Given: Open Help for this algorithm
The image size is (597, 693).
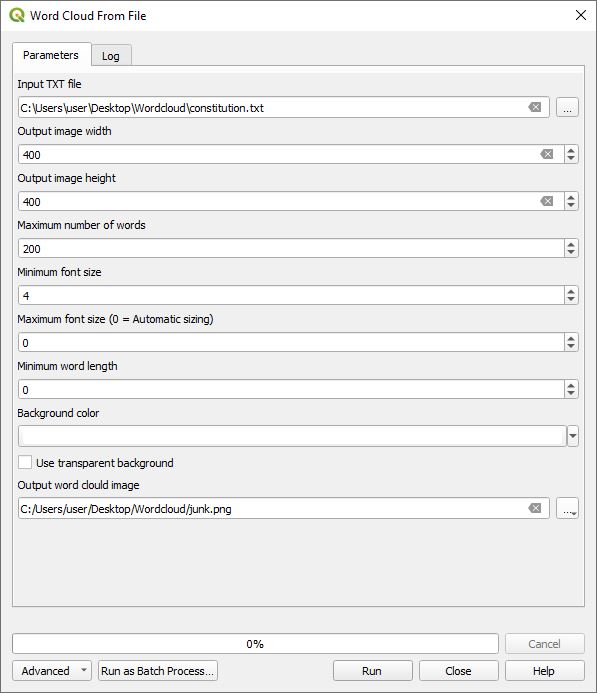Looking at the screenshot, I should click(x=544, y=670).
